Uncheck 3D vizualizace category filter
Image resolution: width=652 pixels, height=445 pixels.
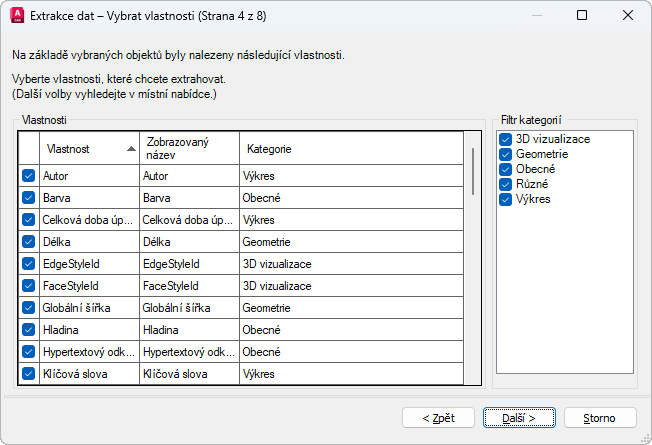(x=505, y=140)
